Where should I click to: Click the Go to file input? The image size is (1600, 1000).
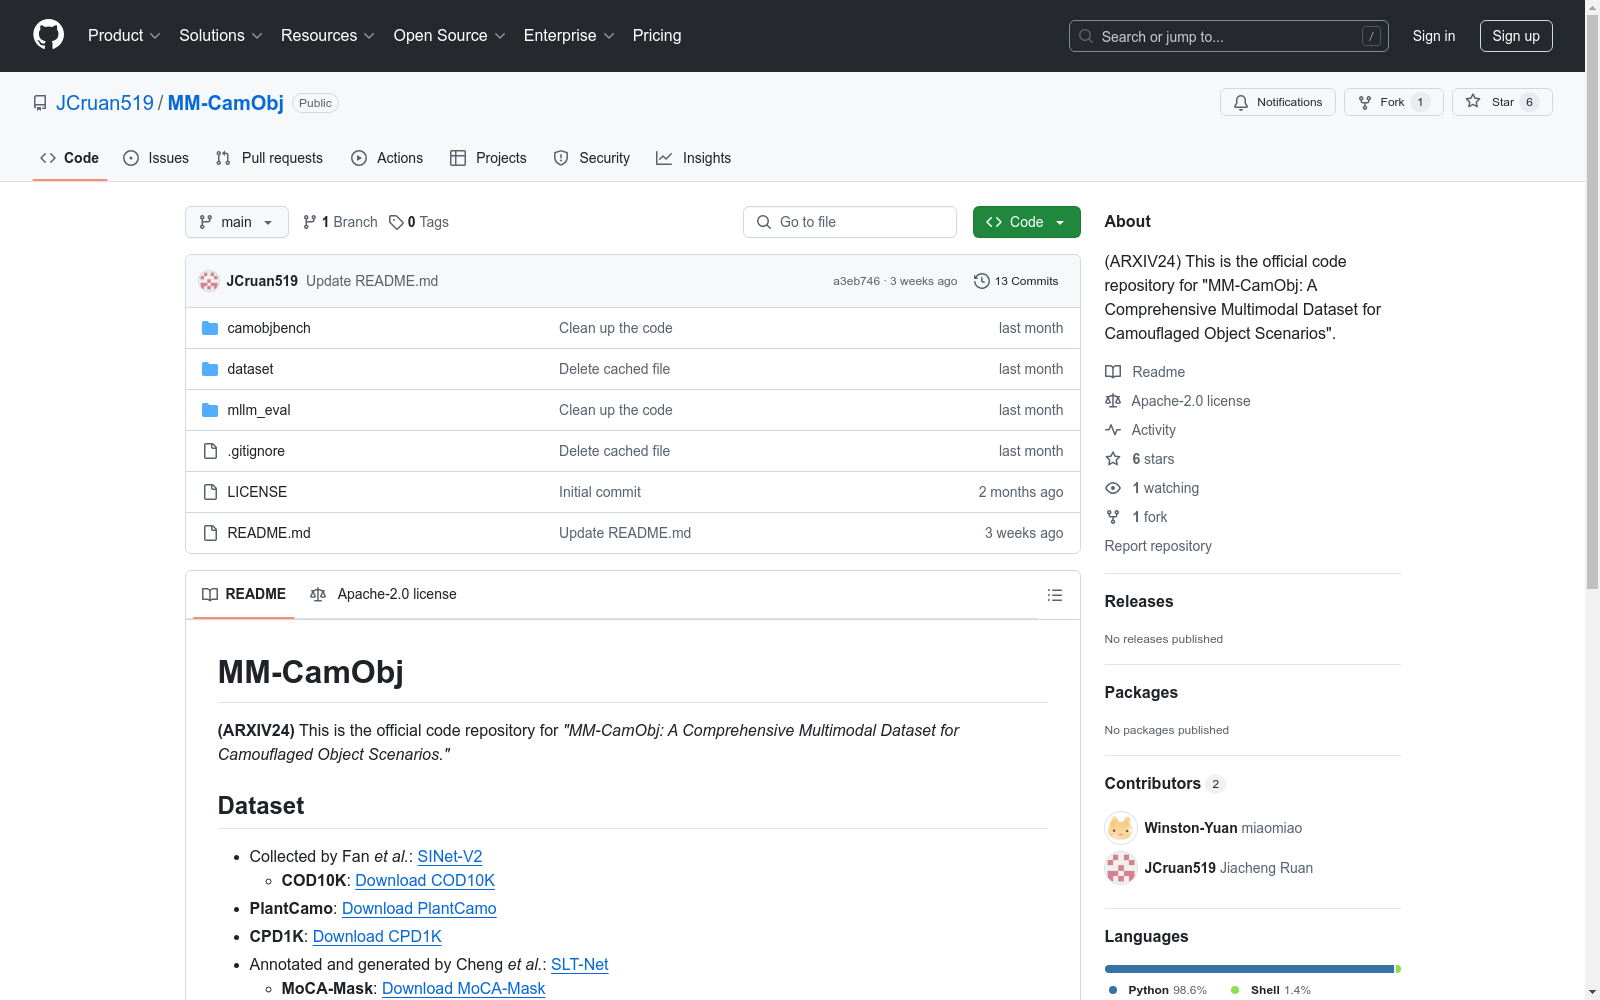click(850, 222)
